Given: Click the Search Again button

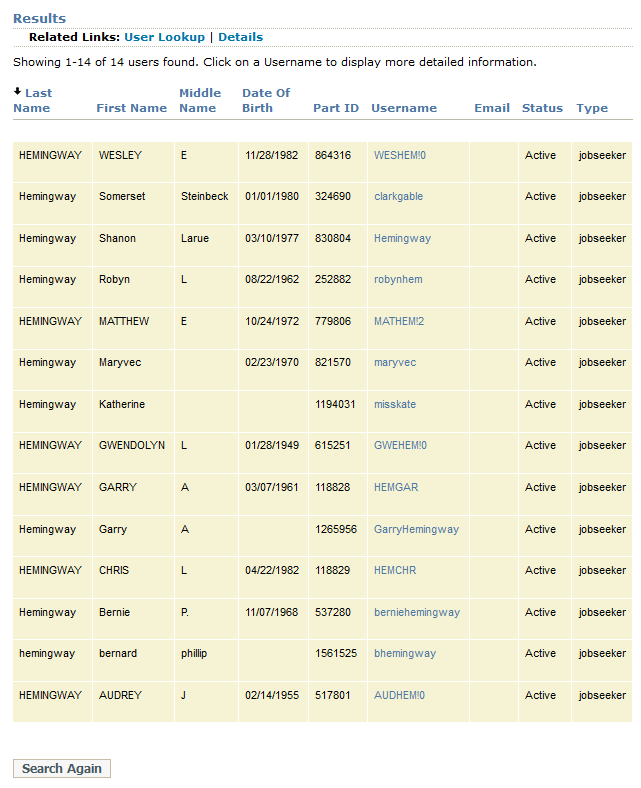Looking at the screenshot, I should (x=62, y=768).
